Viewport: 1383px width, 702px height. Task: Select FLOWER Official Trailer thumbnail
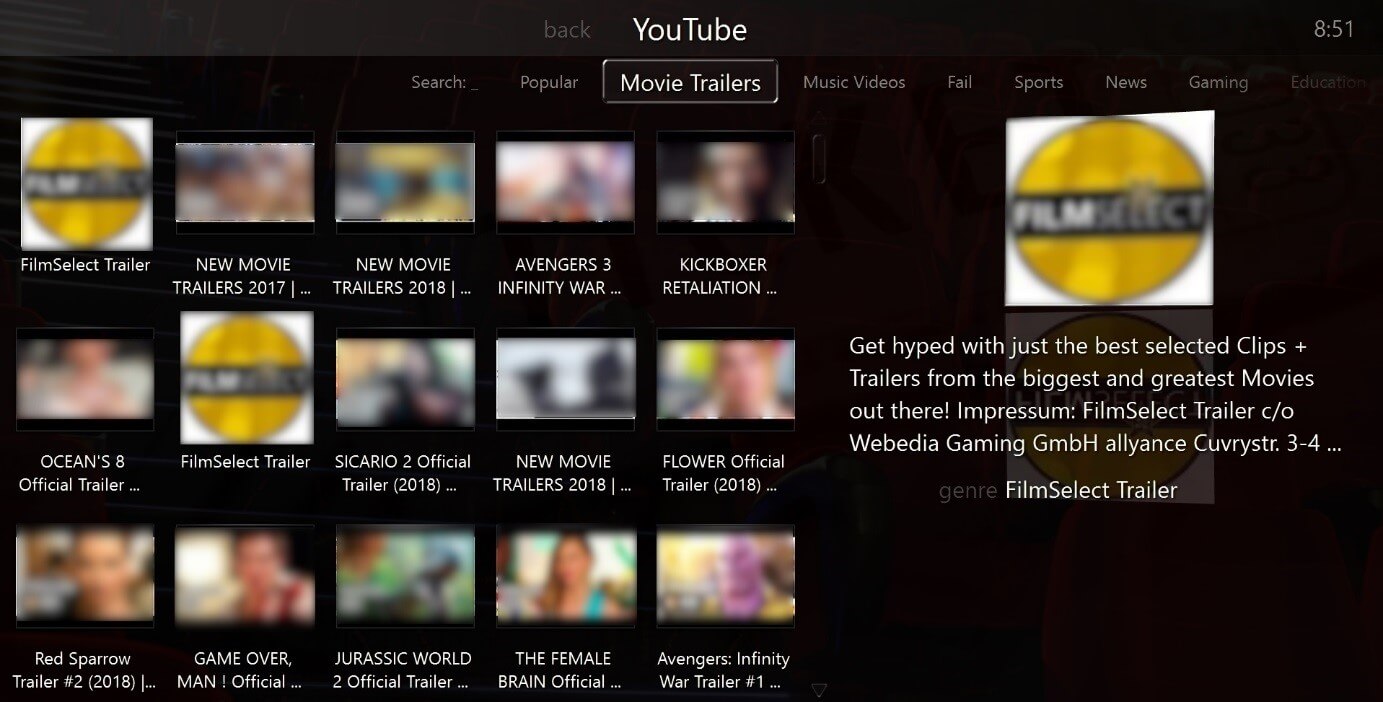(x=725, y=379)
